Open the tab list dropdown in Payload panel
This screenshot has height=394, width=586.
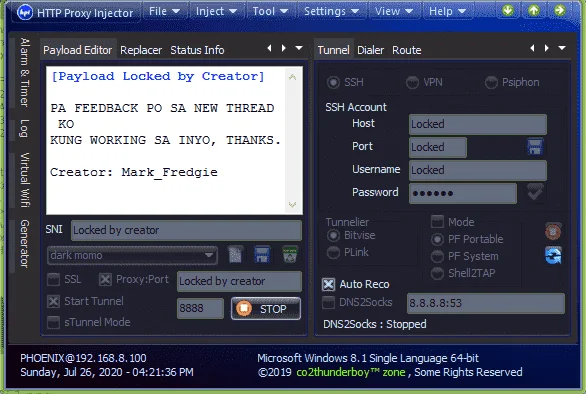[299, 48]
